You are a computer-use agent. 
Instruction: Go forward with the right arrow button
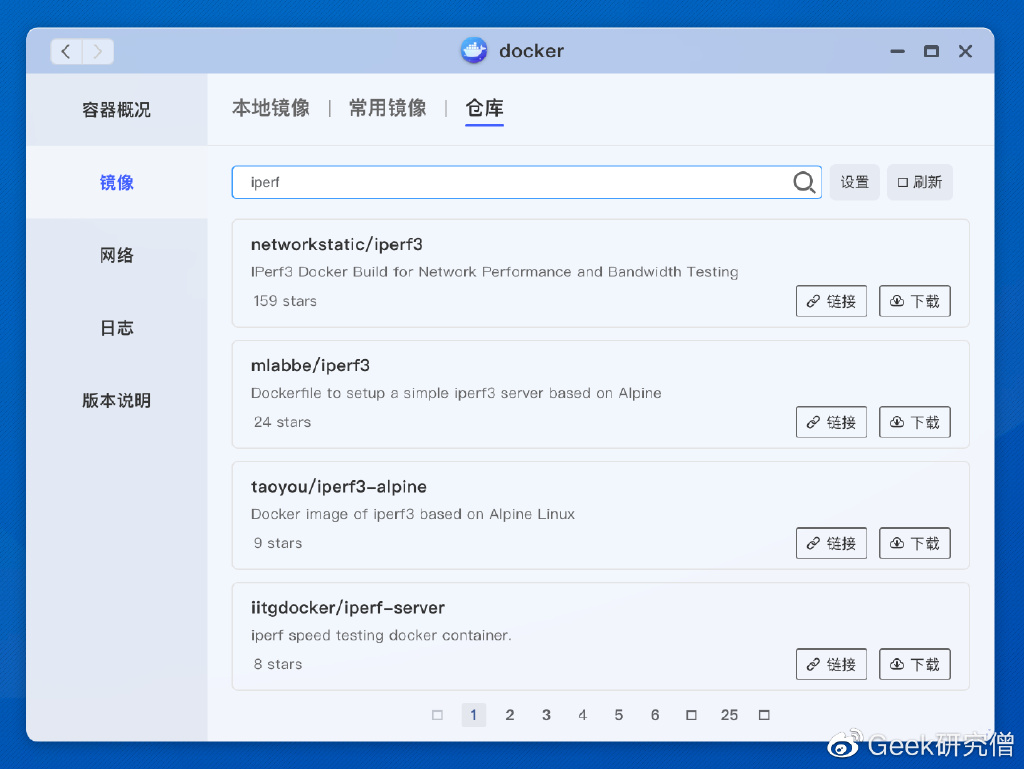(98, 52)
